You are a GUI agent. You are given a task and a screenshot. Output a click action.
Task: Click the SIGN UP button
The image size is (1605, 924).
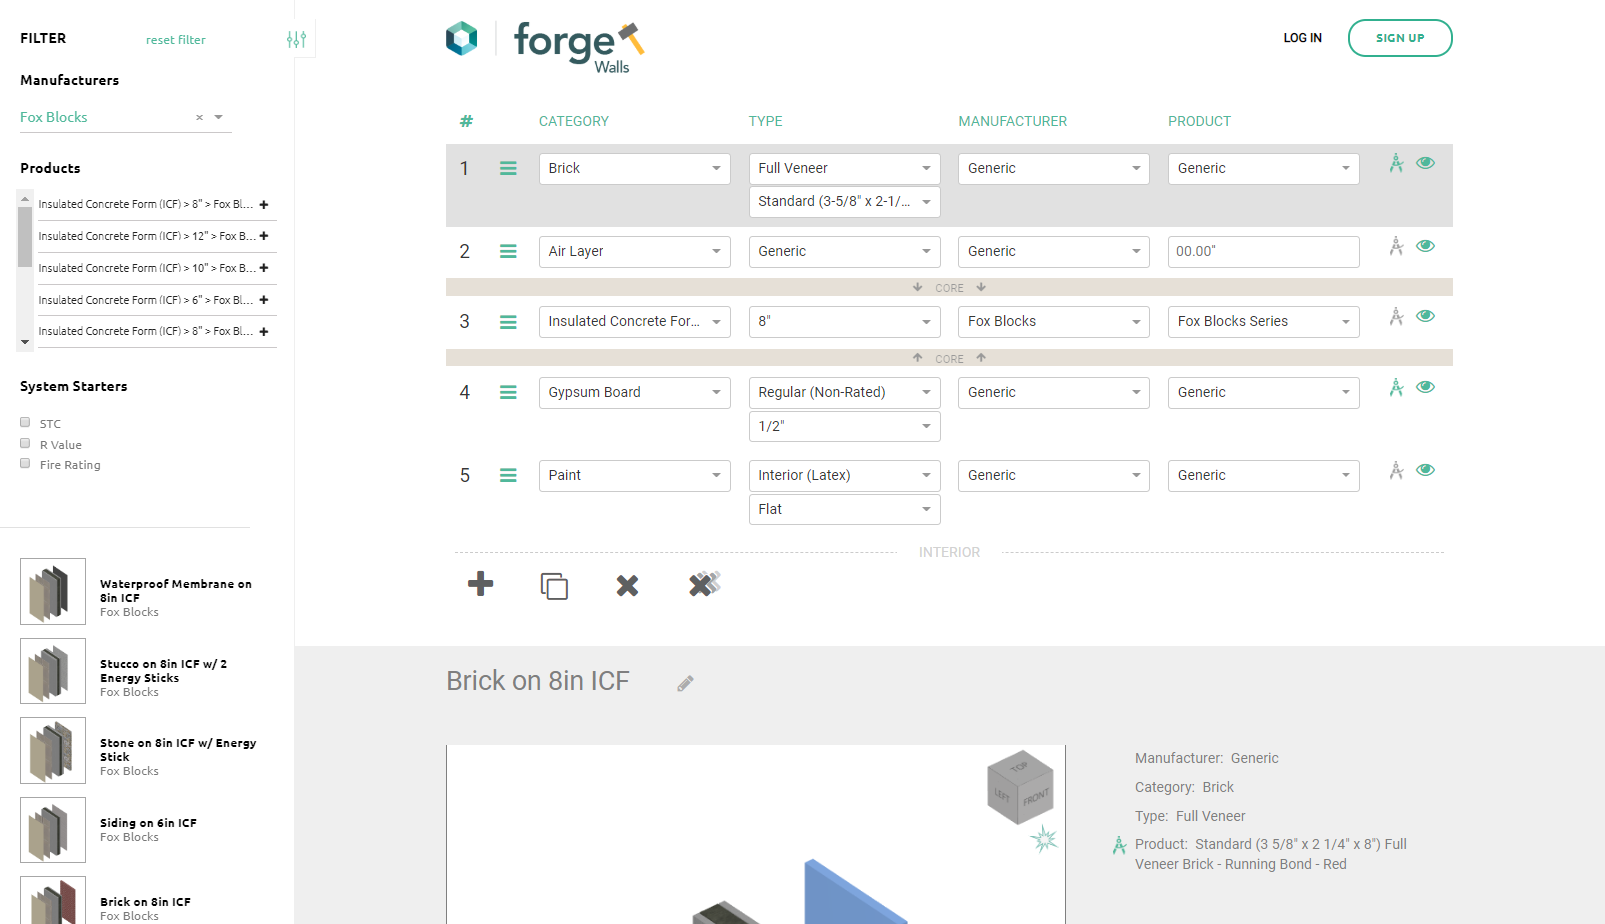1400,38
